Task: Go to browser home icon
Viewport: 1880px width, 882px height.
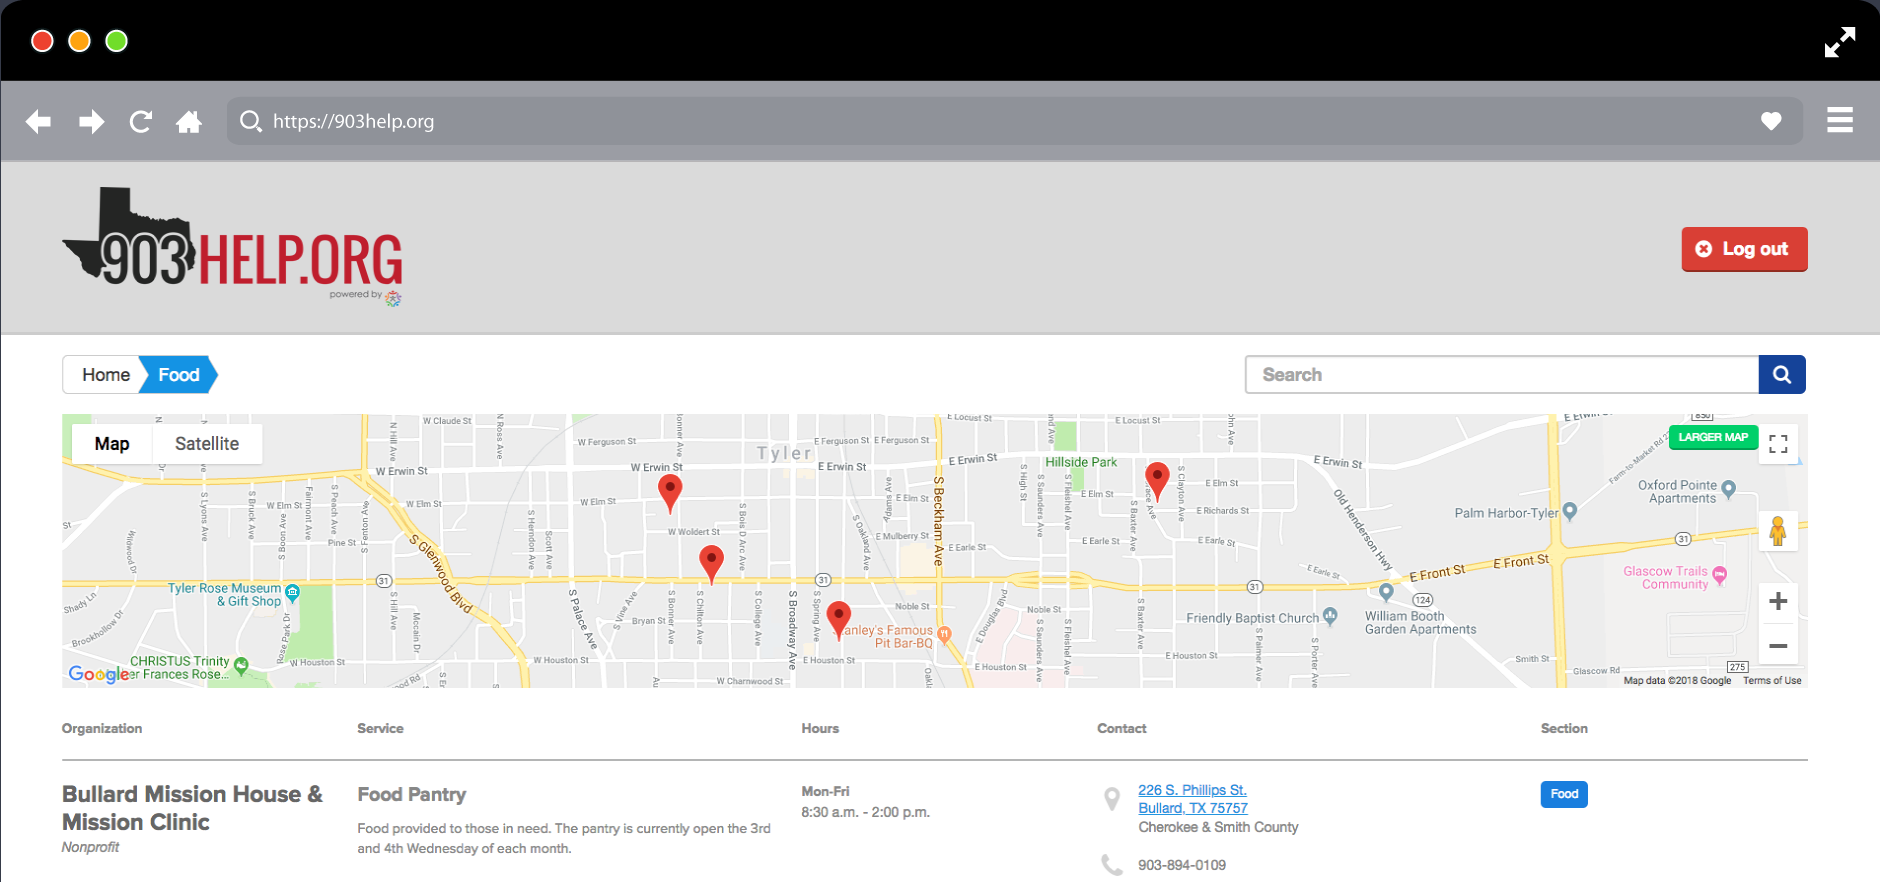Action: pyautogui.click(x=188, y=122)
